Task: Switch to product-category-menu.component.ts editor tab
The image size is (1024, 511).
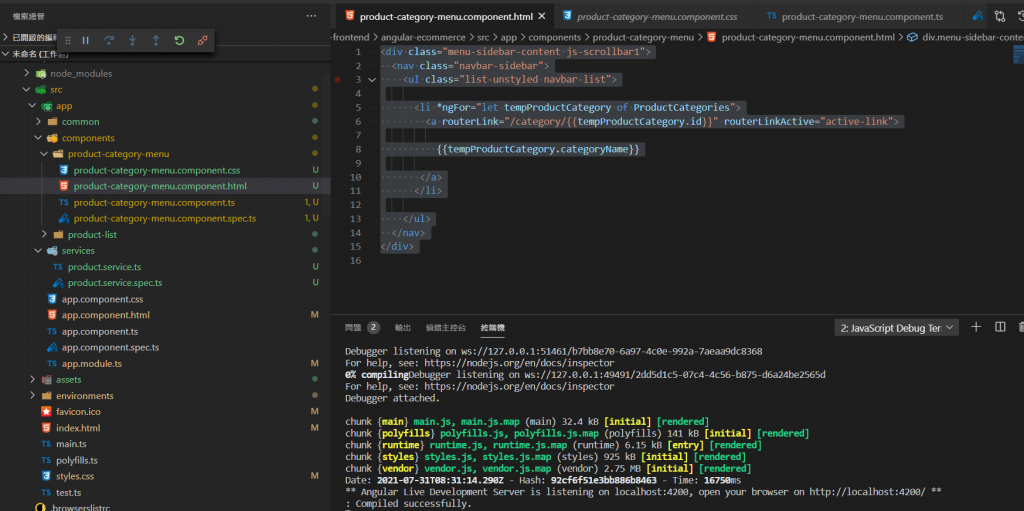Action: coord(861,17)
